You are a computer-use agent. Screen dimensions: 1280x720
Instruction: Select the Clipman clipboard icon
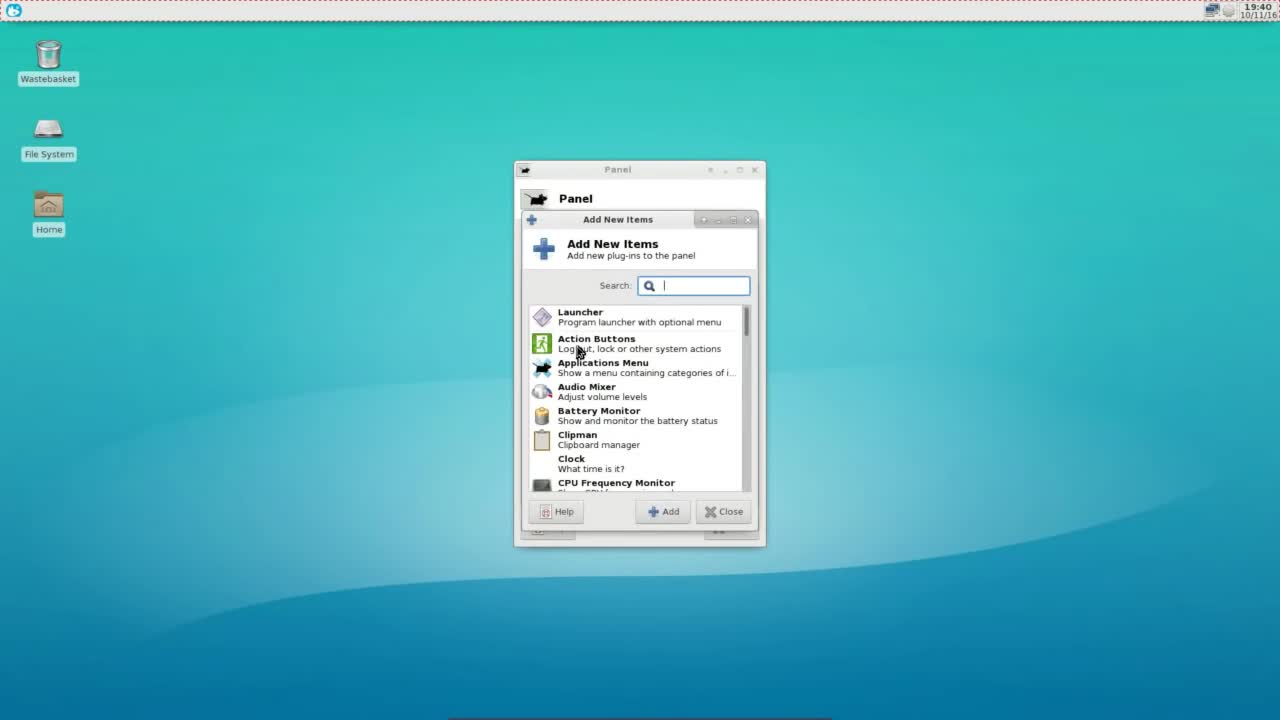(x=541, y=440)
